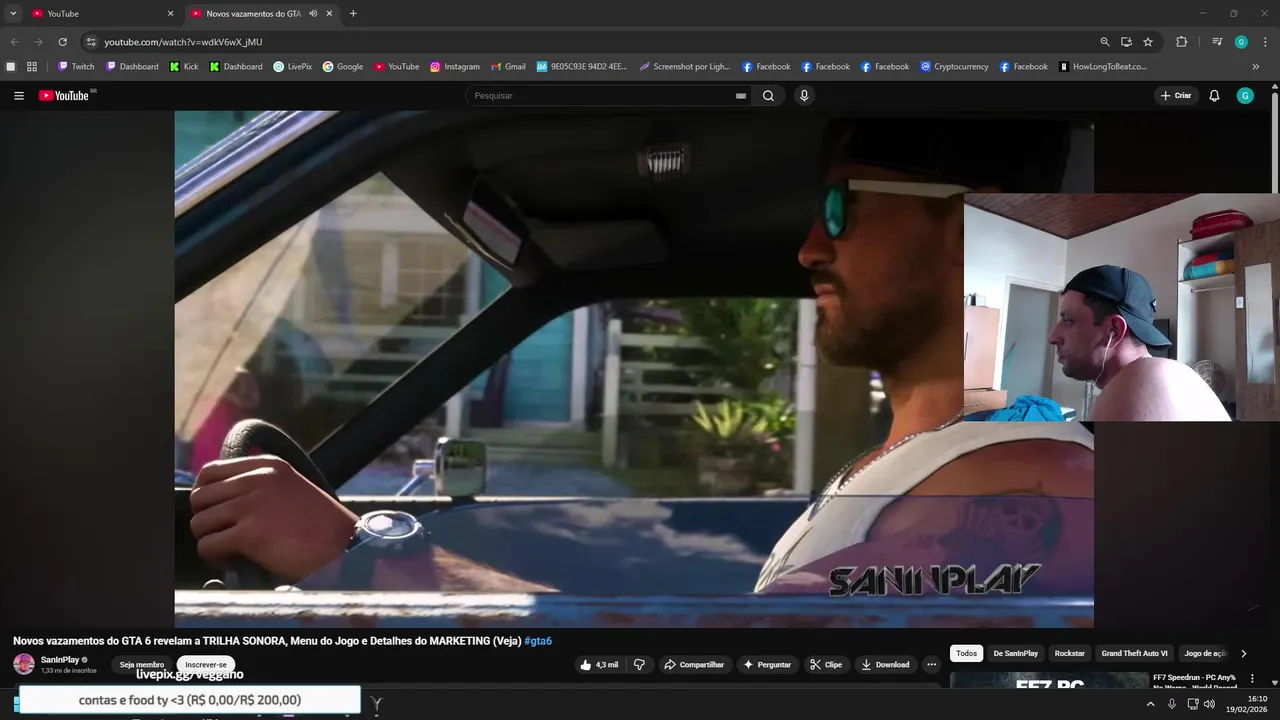The width and height of the screenshot is (1280, 720).
Task: Open more actions (three dots) next to Download
Action: point(931,665)
